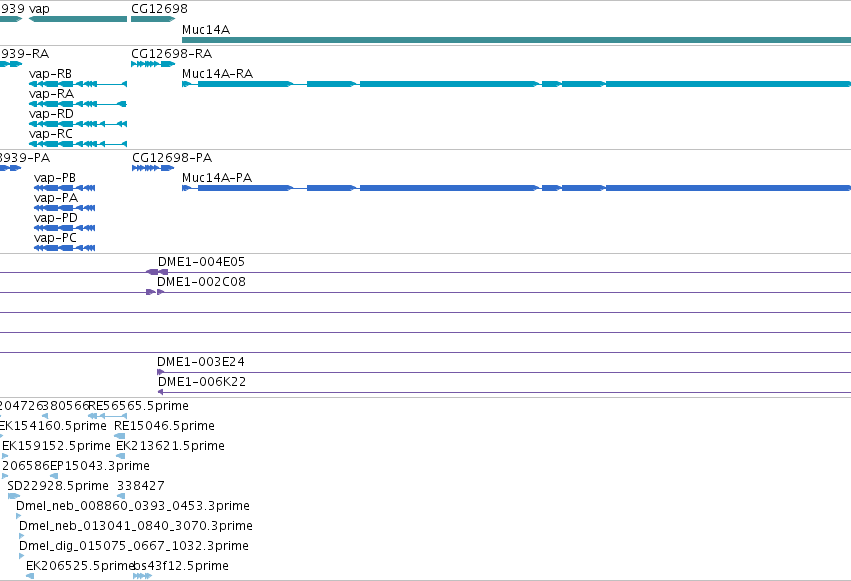Select the vap-RC transcript
This screenshot has width=851, height=581.
[78, 144]
